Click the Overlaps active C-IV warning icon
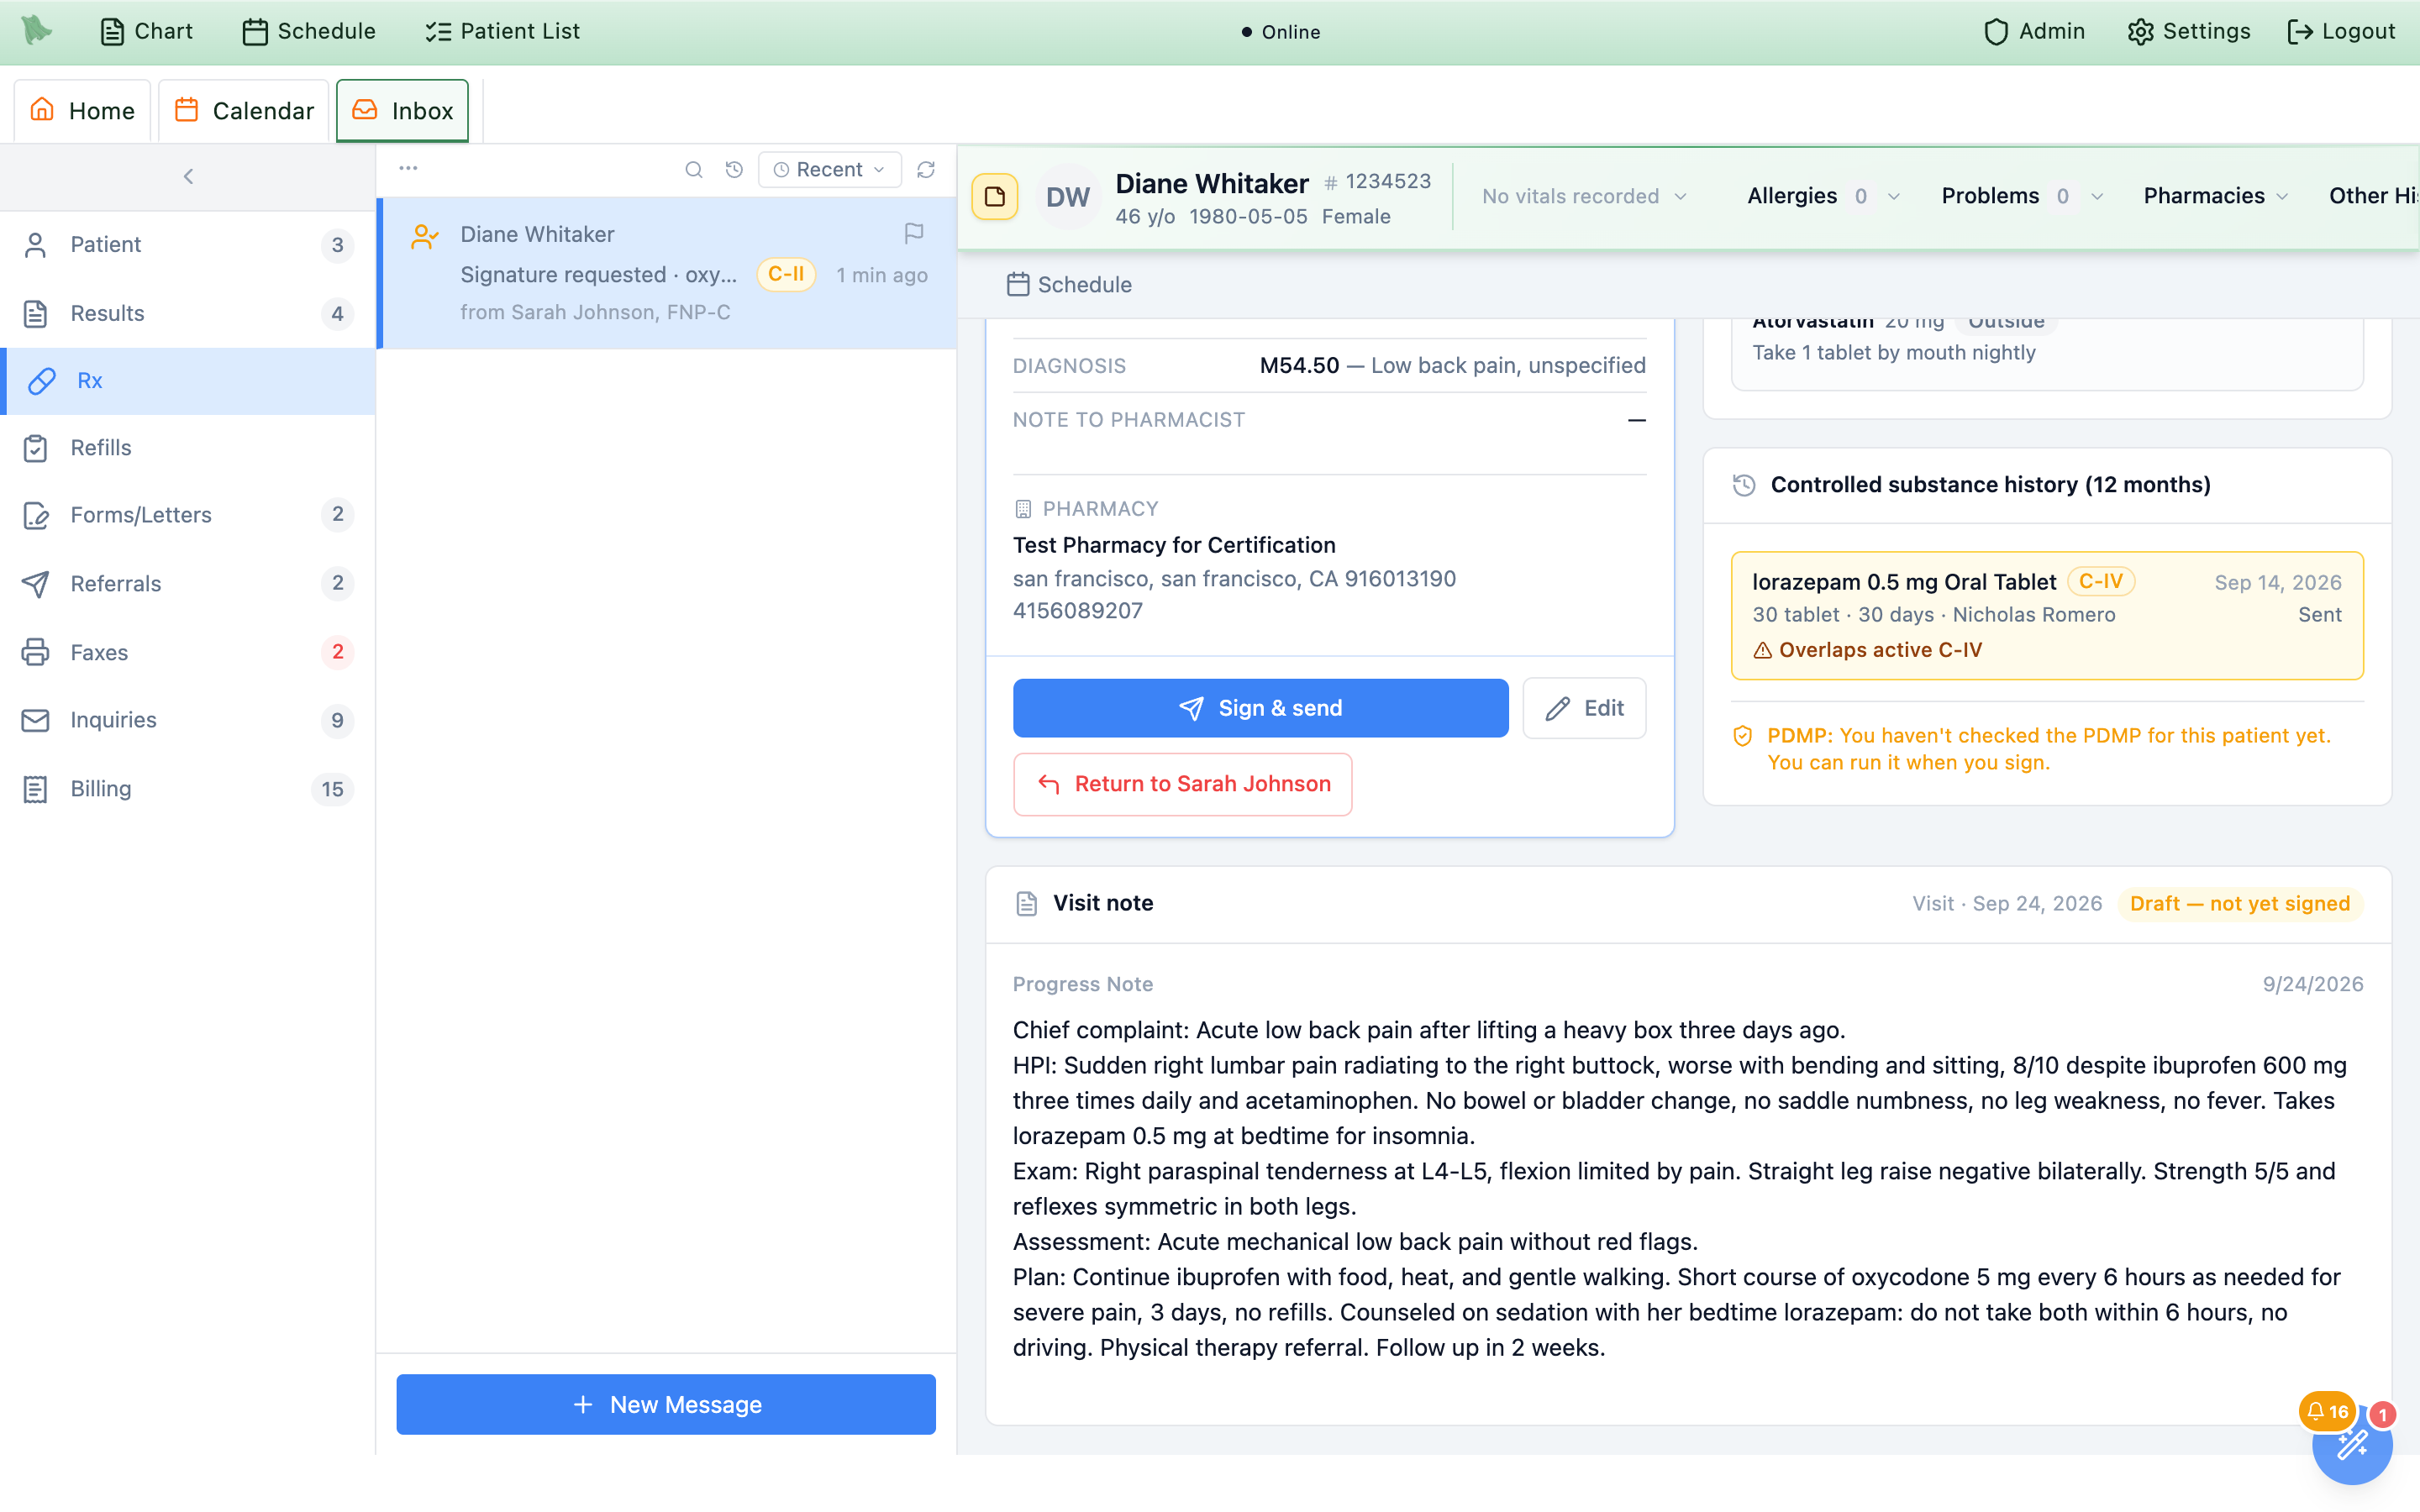 pos(1762,651)
